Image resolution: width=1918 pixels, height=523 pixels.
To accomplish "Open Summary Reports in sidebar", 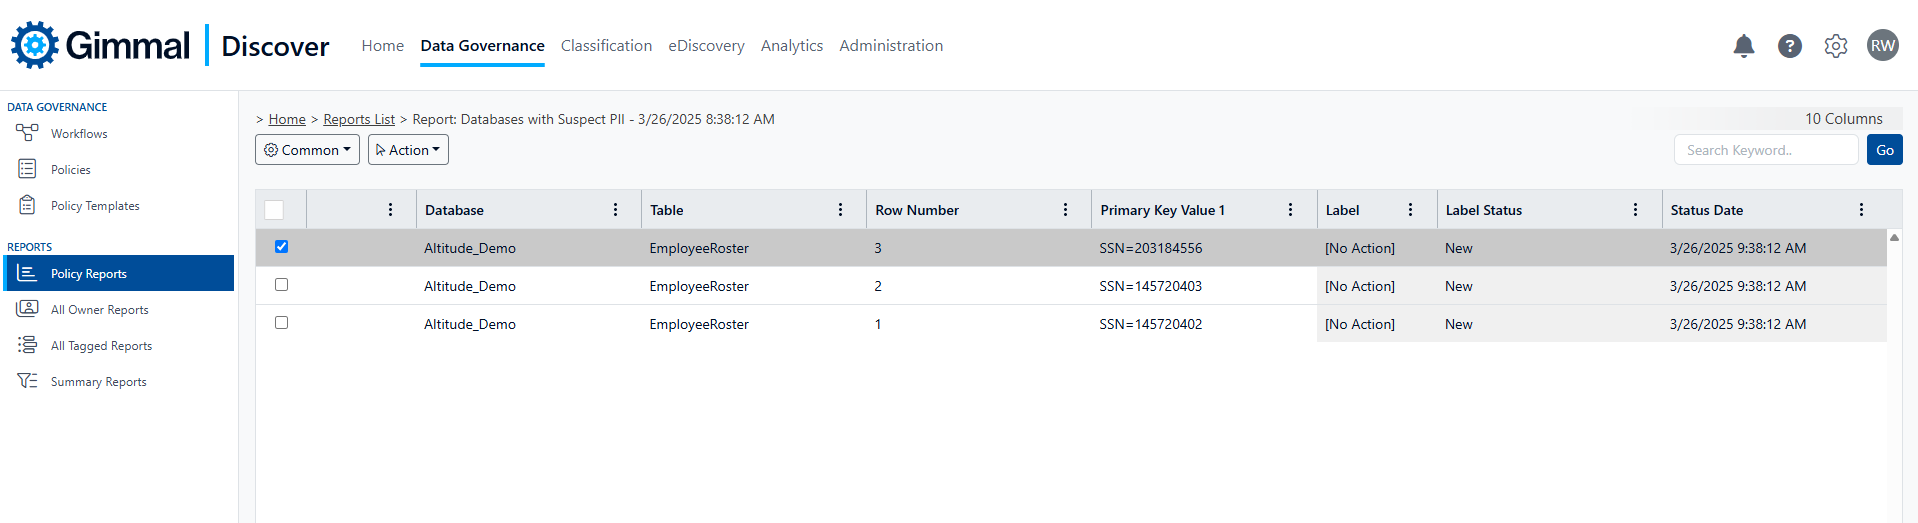I will pos(98,382).
